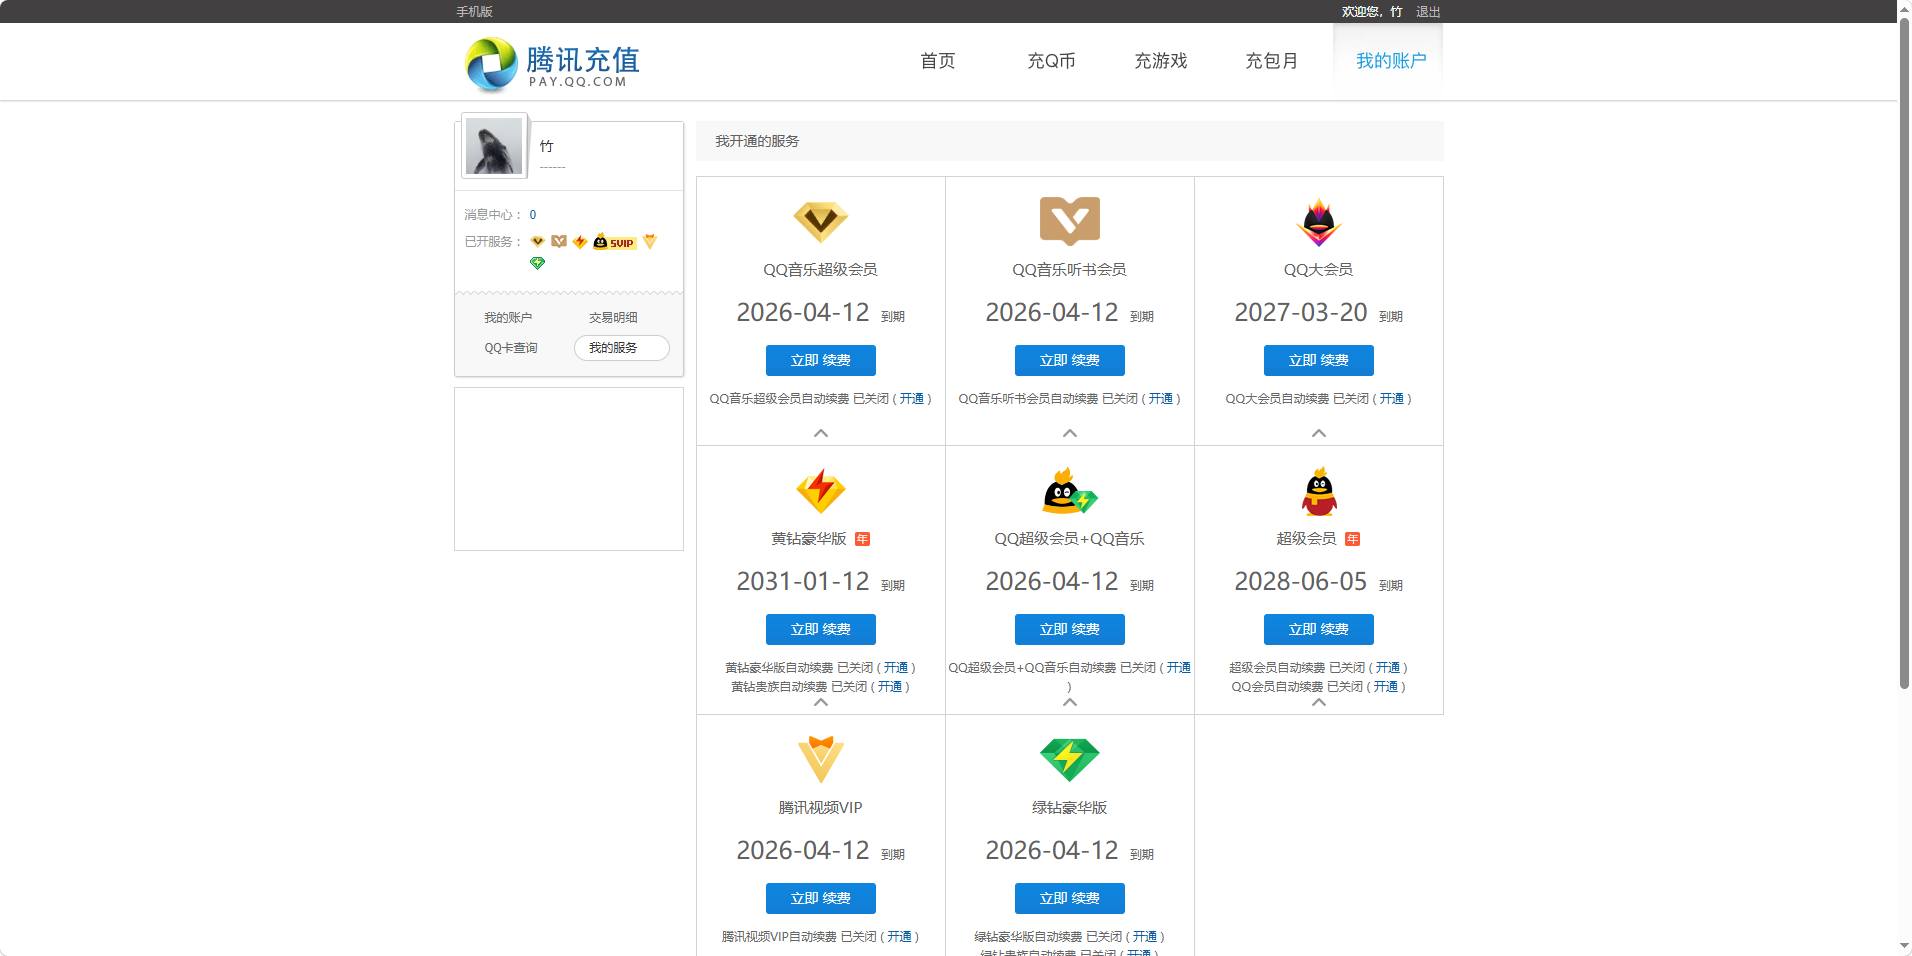Click the 绿钻豪华版 green diamond icon
Screen dimensions: 1912x956
1069,760
